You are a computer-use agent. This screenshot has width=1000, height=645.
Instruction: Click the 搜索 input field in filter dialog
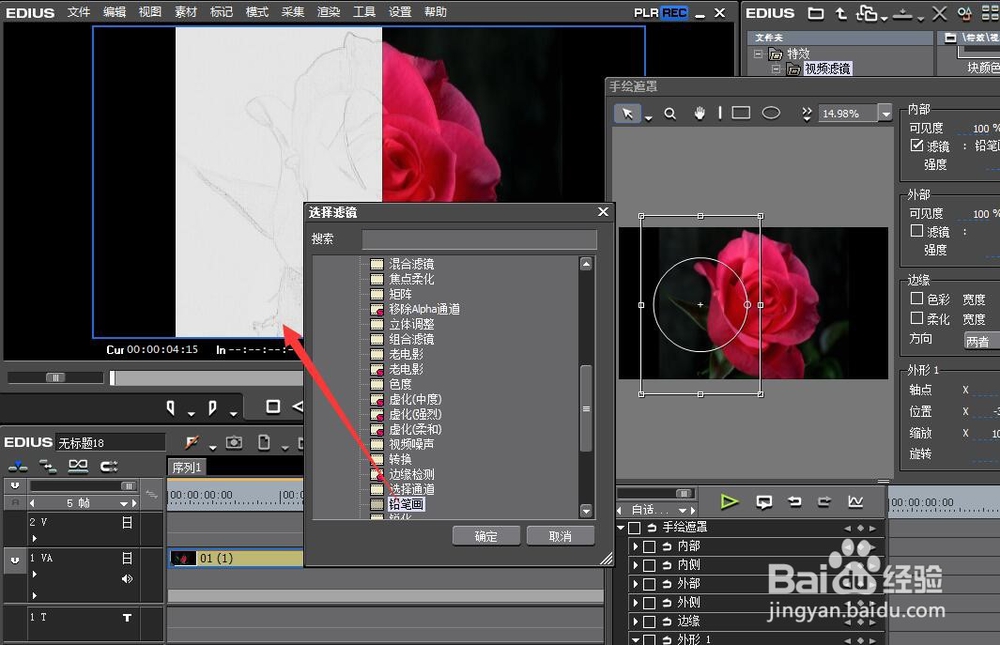tap(479, 239)
